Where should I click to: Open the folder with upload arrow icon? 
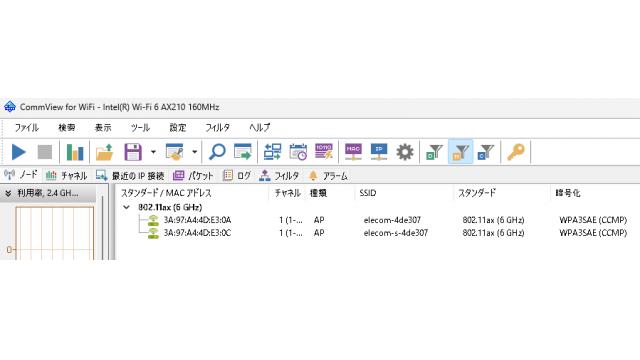coord(104,152)
